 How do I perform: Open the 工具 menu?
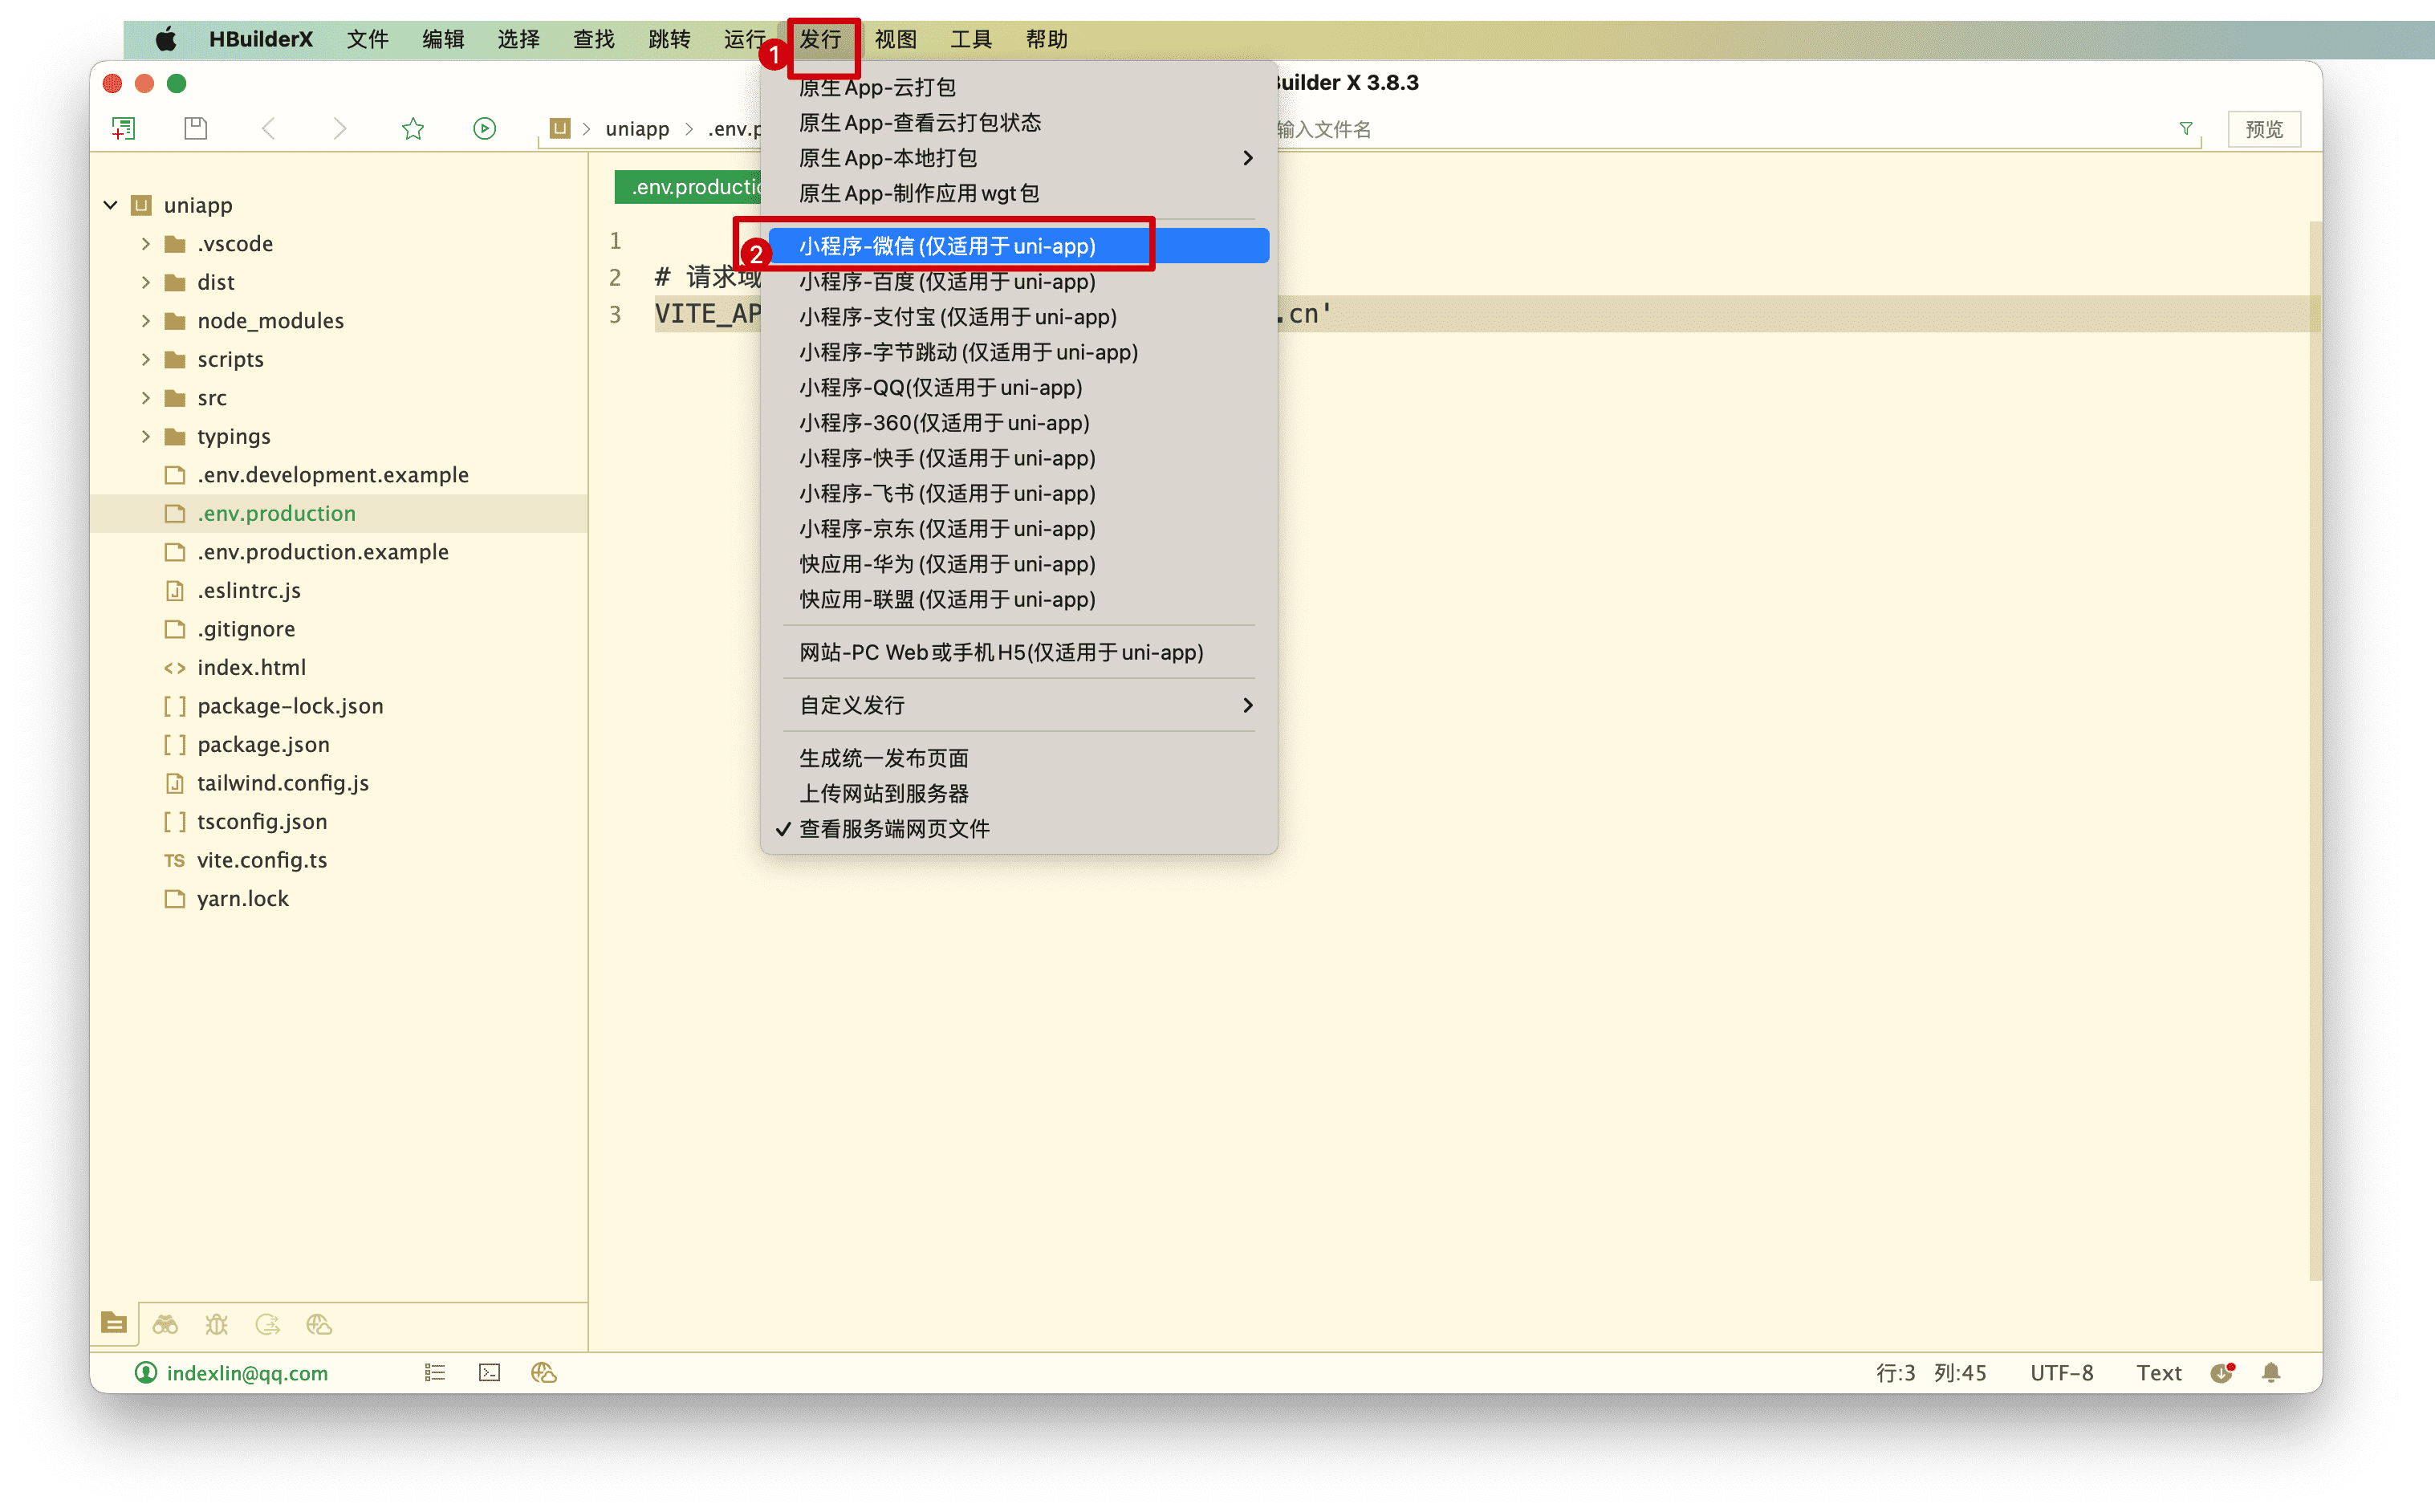click(x=971, y=39)
